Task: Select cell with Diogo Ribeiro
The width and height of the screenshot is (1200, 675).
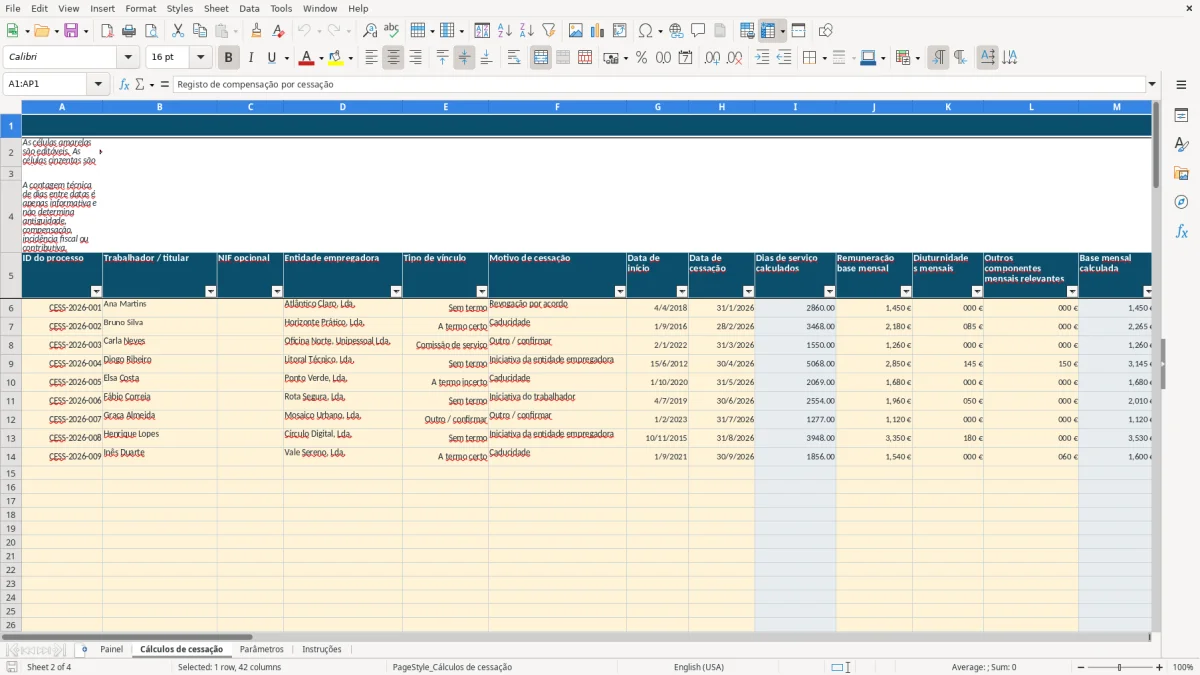Action: tap(159, 363)
